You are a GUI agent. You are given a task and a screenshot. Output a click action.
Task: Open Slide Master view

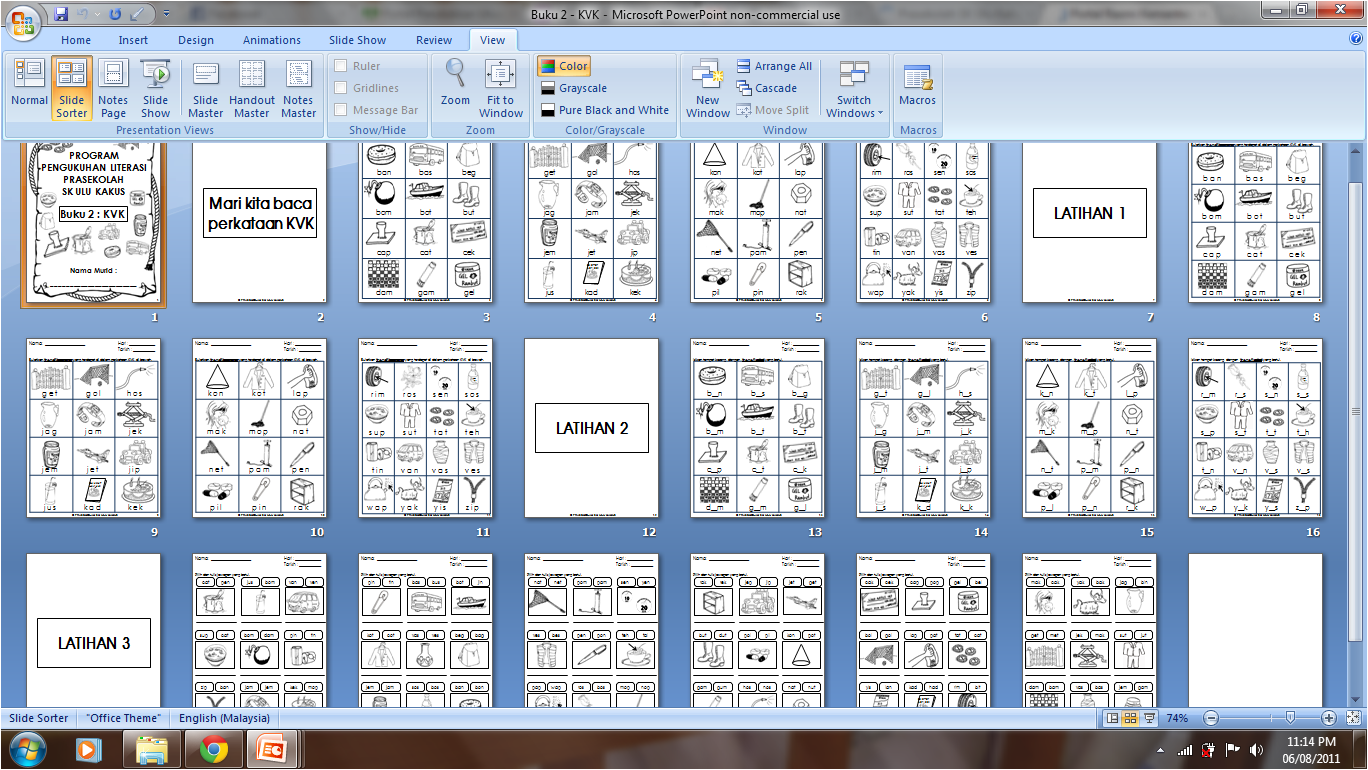[x=206, y=87]
